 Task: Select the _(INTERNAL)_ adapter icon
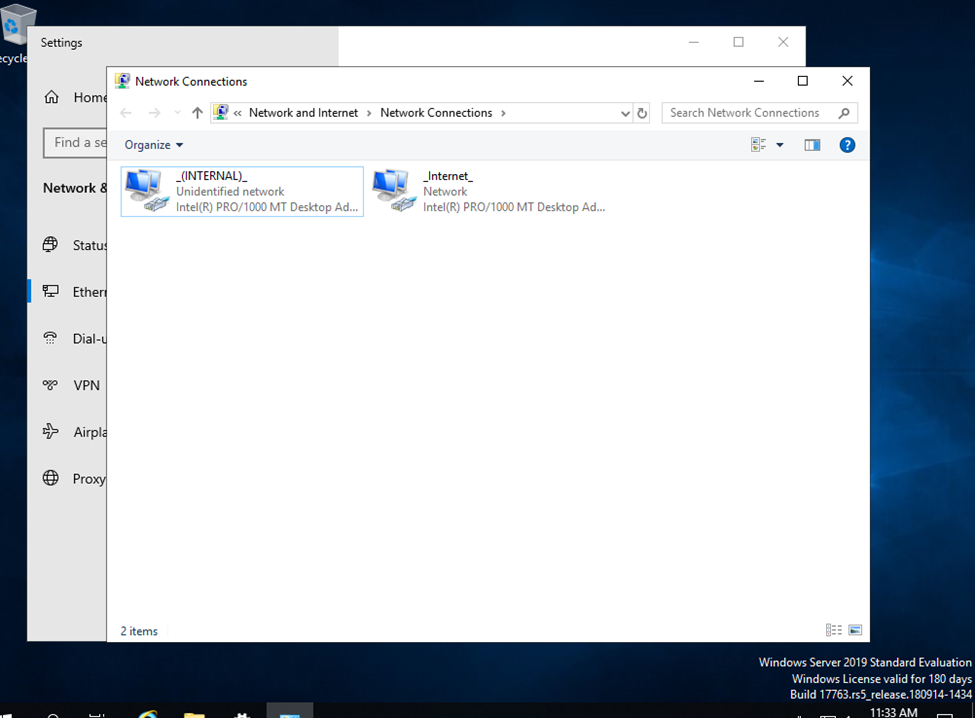[147, 191]
